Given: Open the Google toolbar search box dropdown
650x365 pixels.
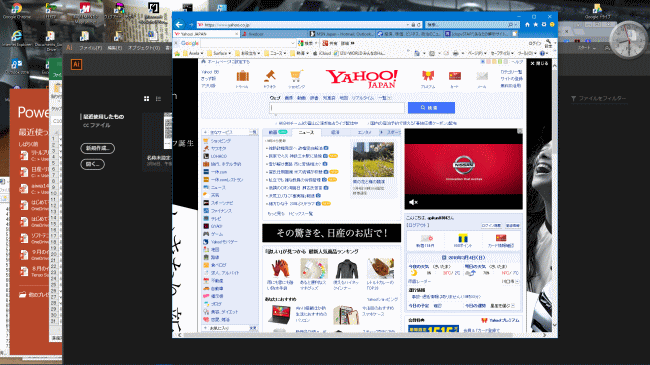Looking at the screenshot, I should pyautogui.click(x=293, y=43).
